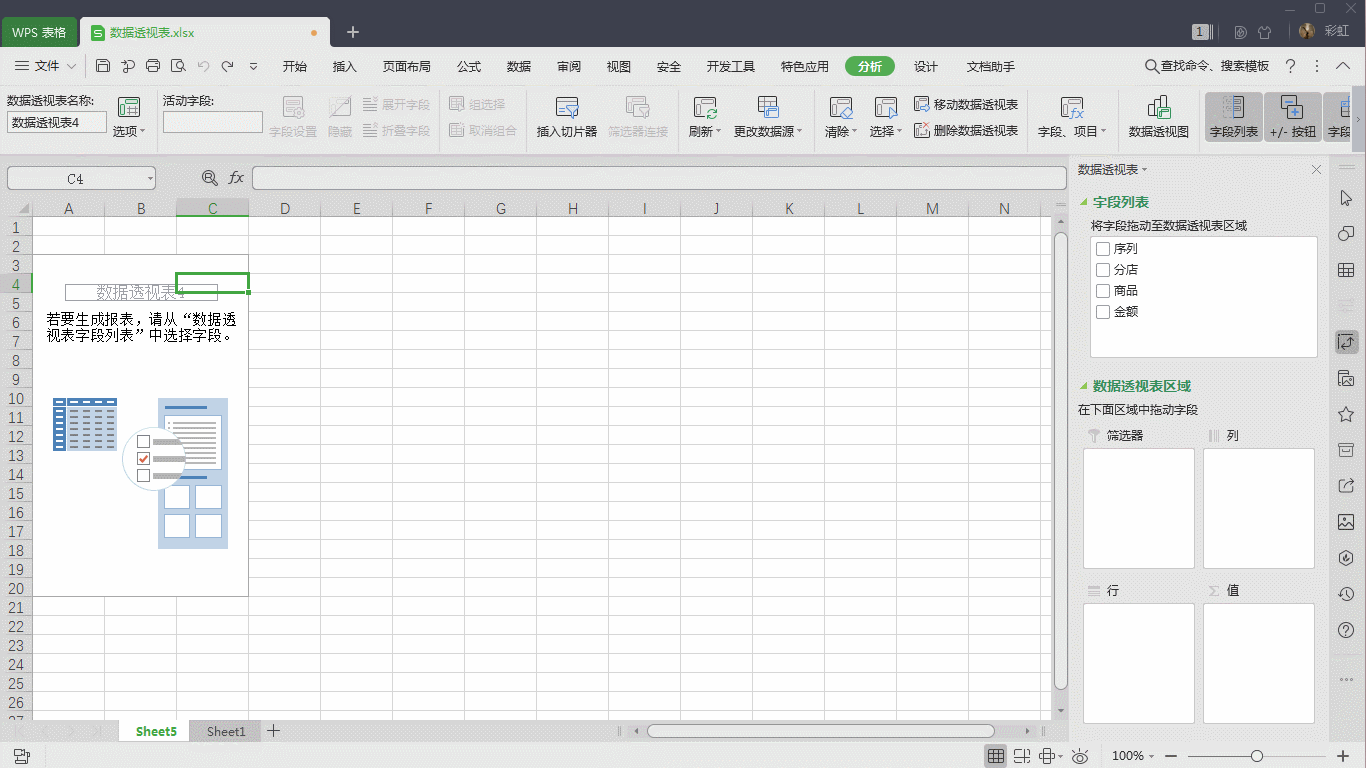Click the eye-shaped reading view icon in status bar

(x=1079, y=756)
